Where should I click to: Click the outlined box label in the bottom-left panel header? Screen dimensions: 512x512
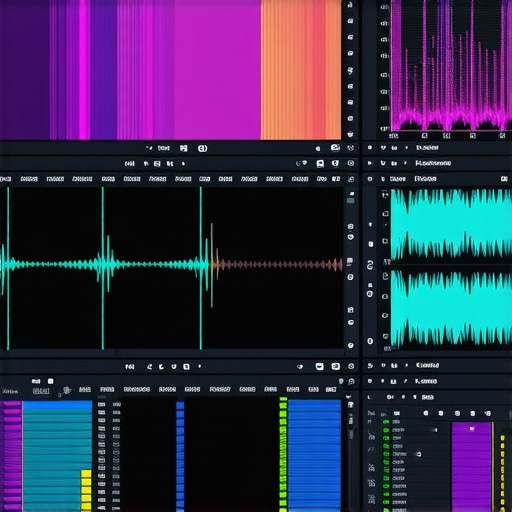(x=41, y=391)
